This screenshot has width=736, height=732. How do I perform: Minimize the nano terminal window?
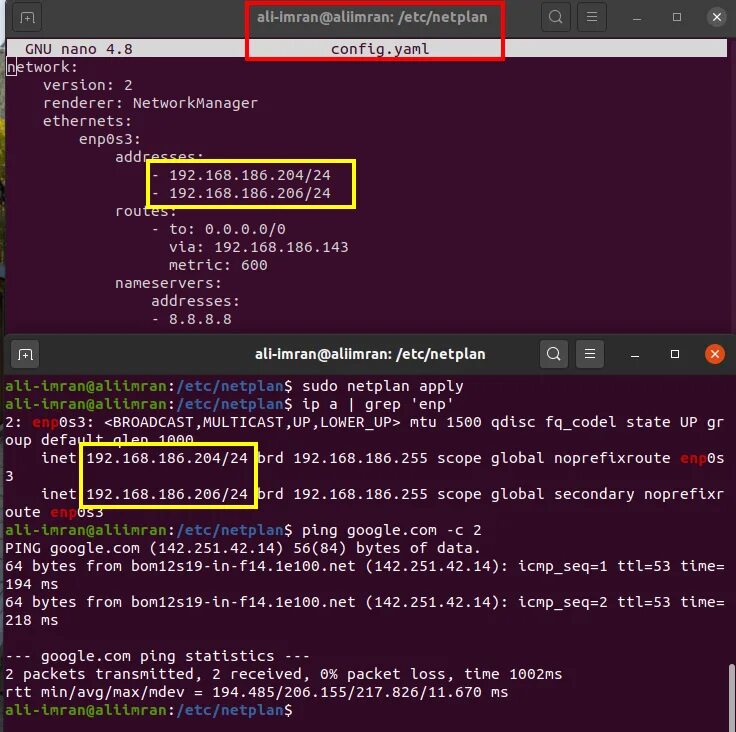click(636, 18)
